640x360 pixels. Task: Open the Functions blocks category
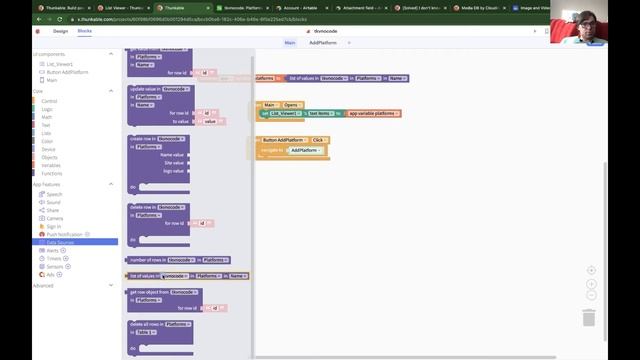coord(51,173)
